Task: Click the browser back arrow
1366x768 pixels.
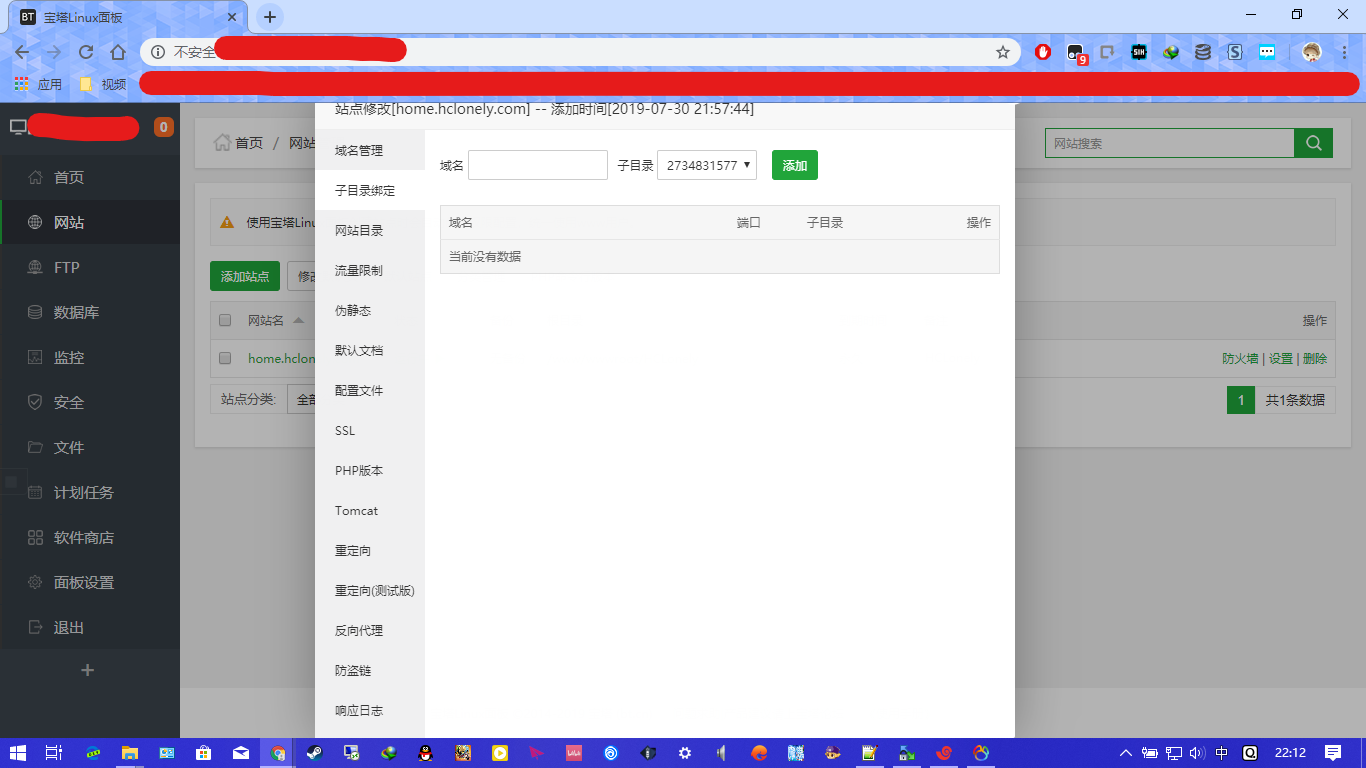Action: [x=22, y=52]
